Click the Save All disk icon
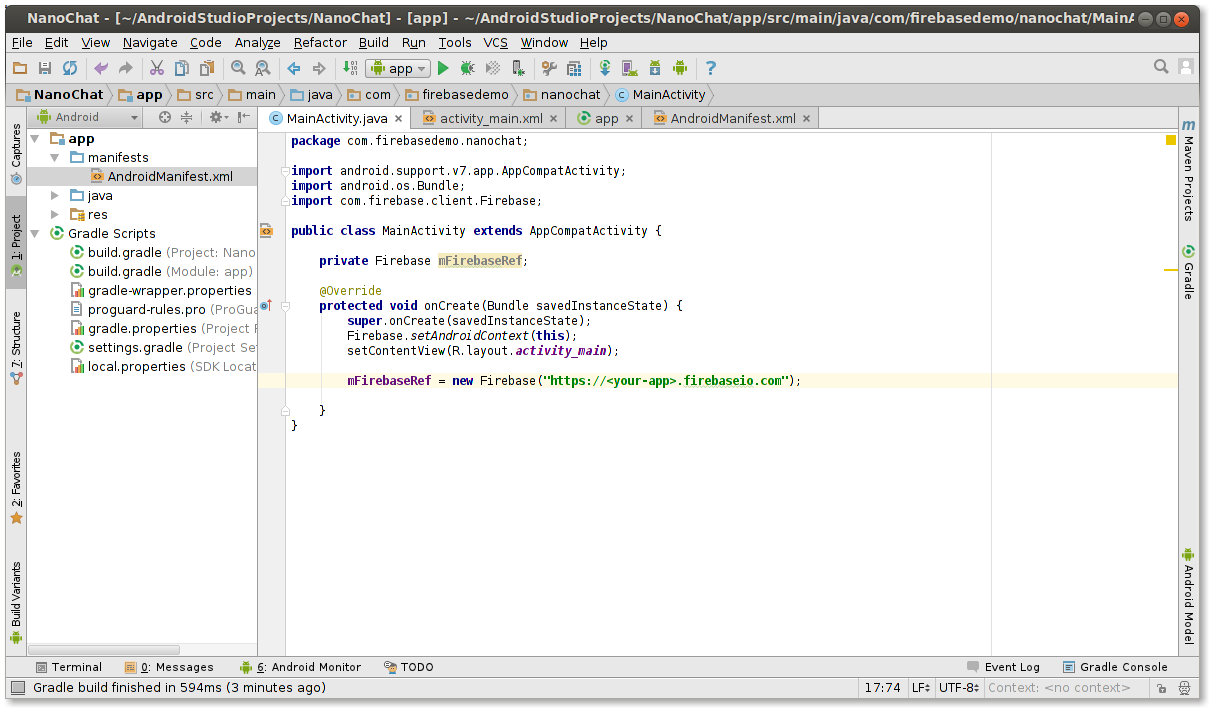 coord(45,68)
